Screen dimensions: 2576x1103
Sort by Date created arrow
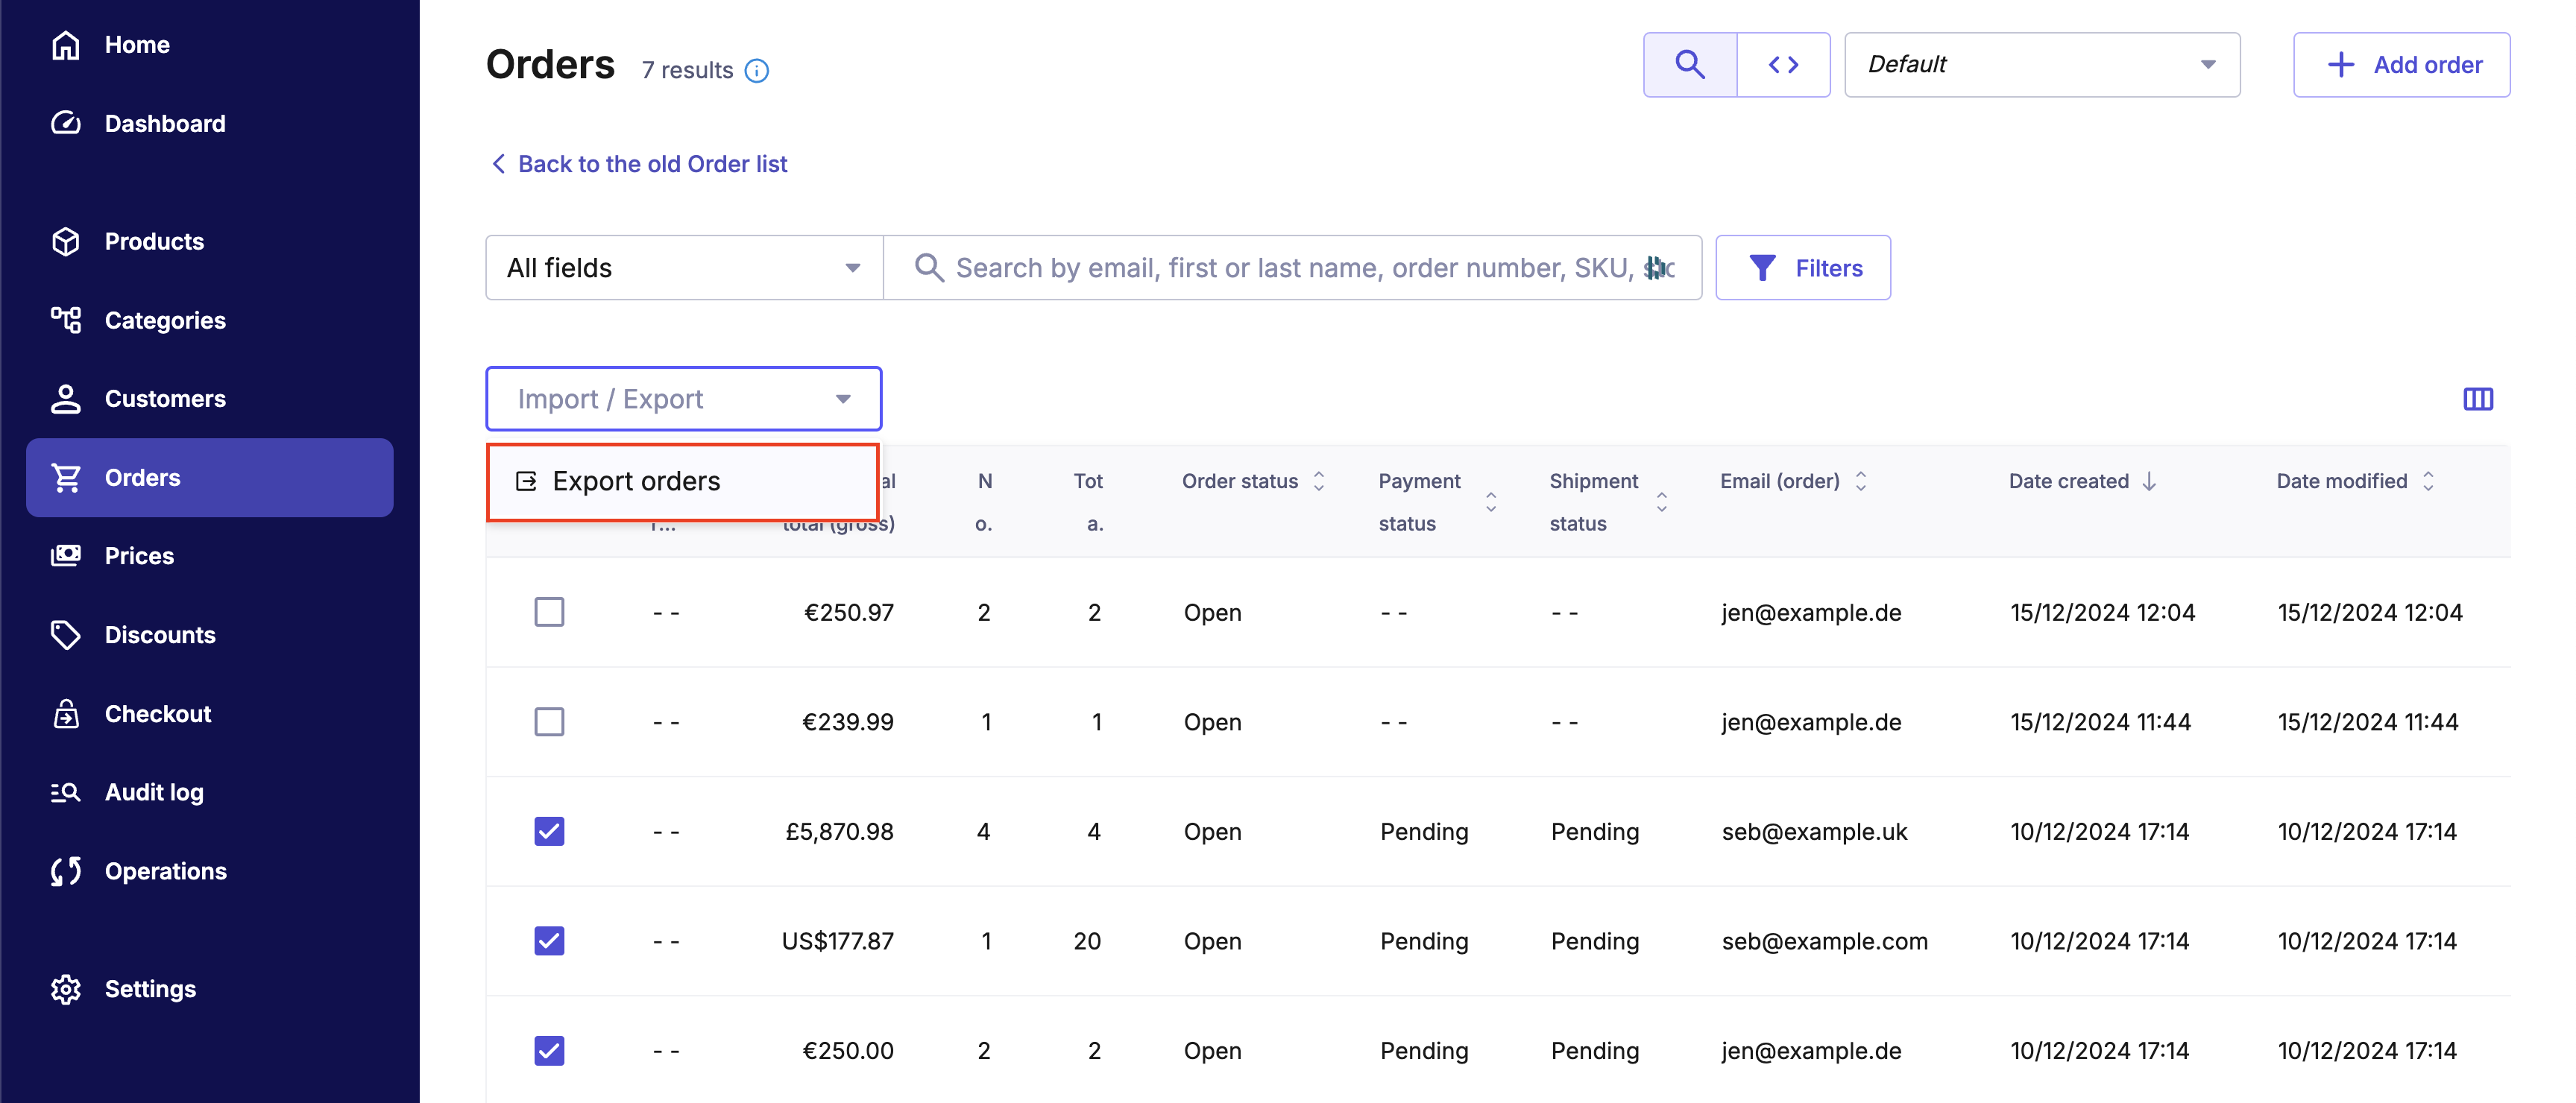pos(2149,481)
